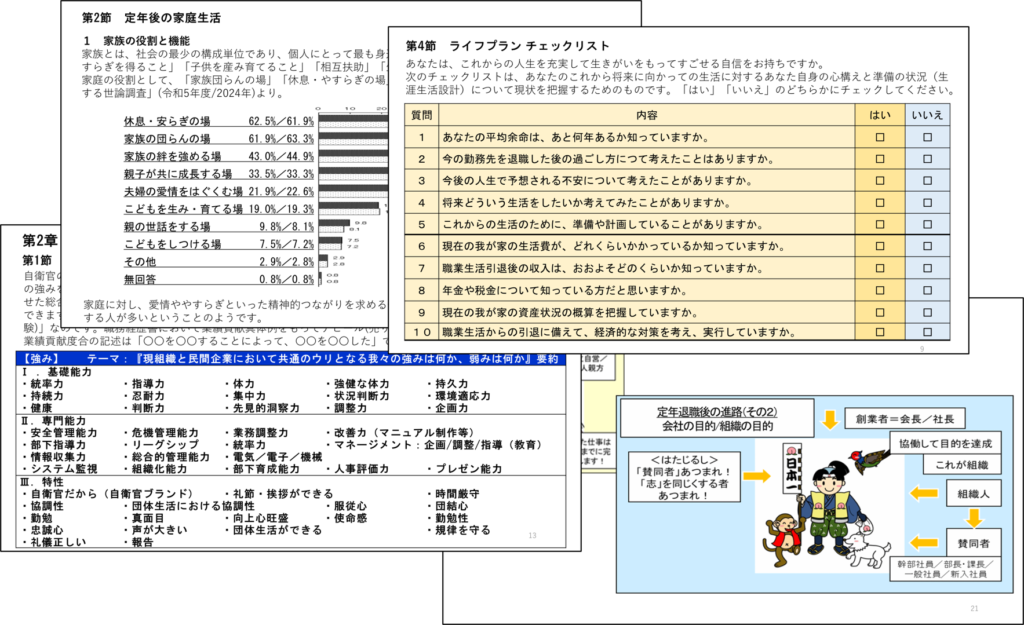This screenshot has height=625, width=1024.
Task: Click the 日本一 banner flag
Action: tap(792, 470)
